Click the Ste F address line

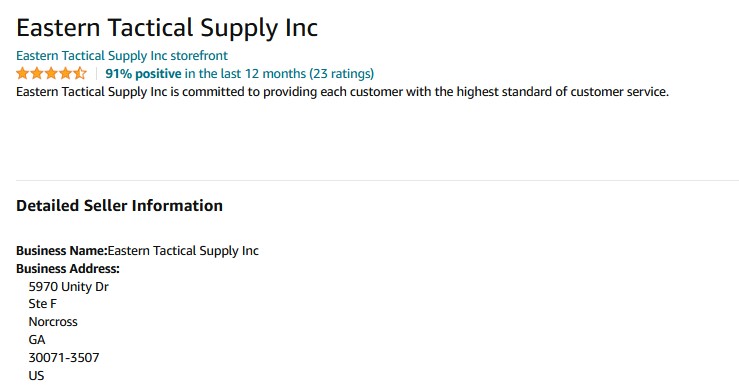(x=42, y=304)
